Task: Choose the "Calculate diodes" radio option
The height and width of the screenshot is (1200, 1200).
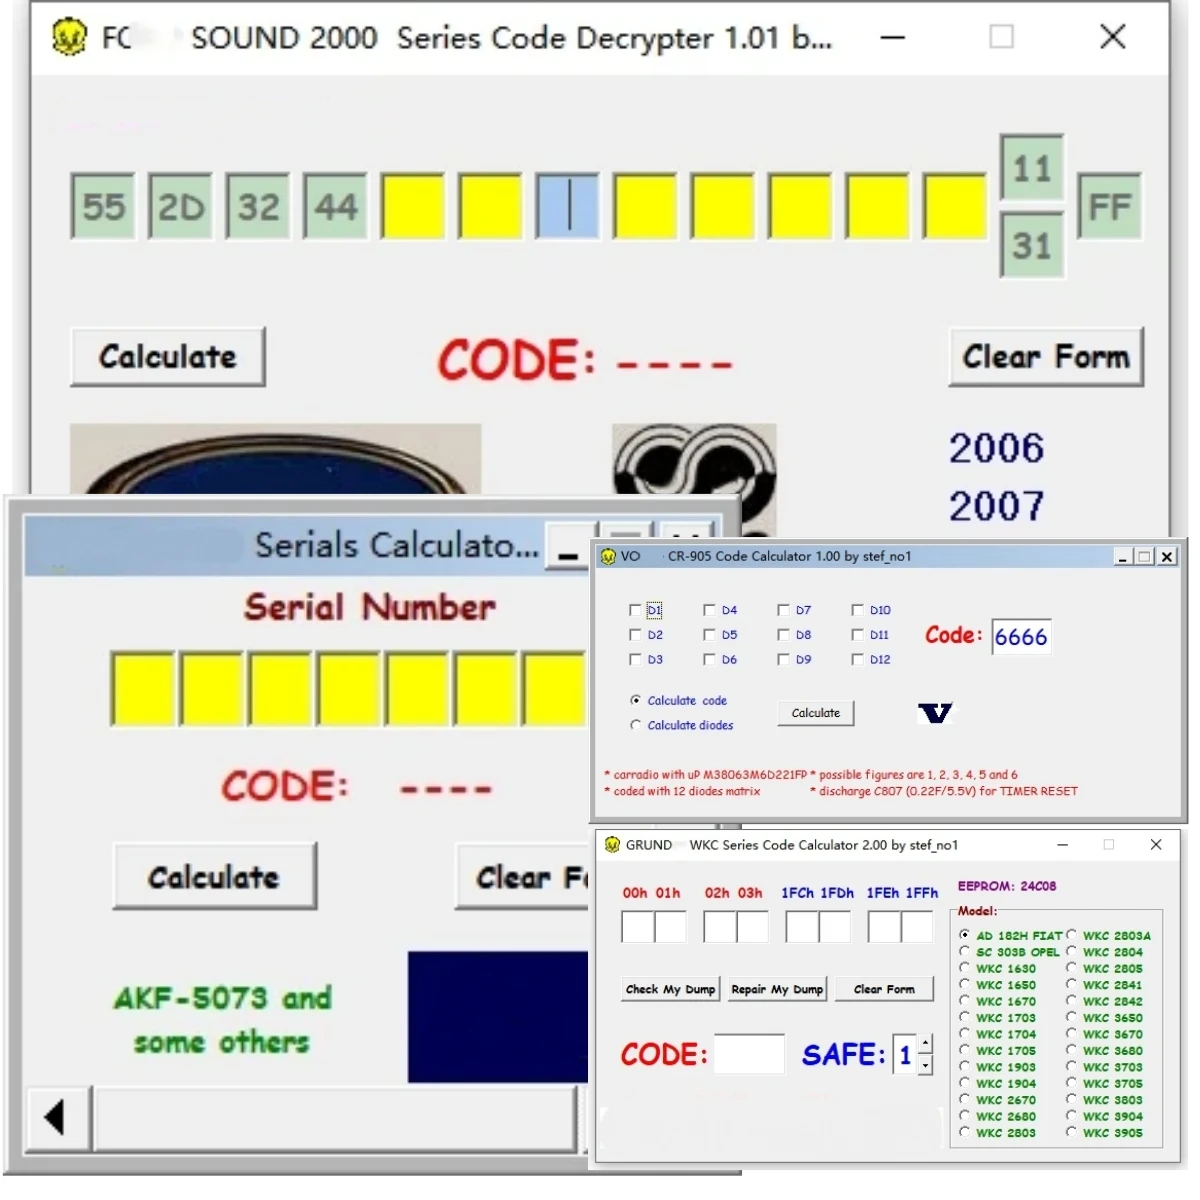Action: [635, 726]
